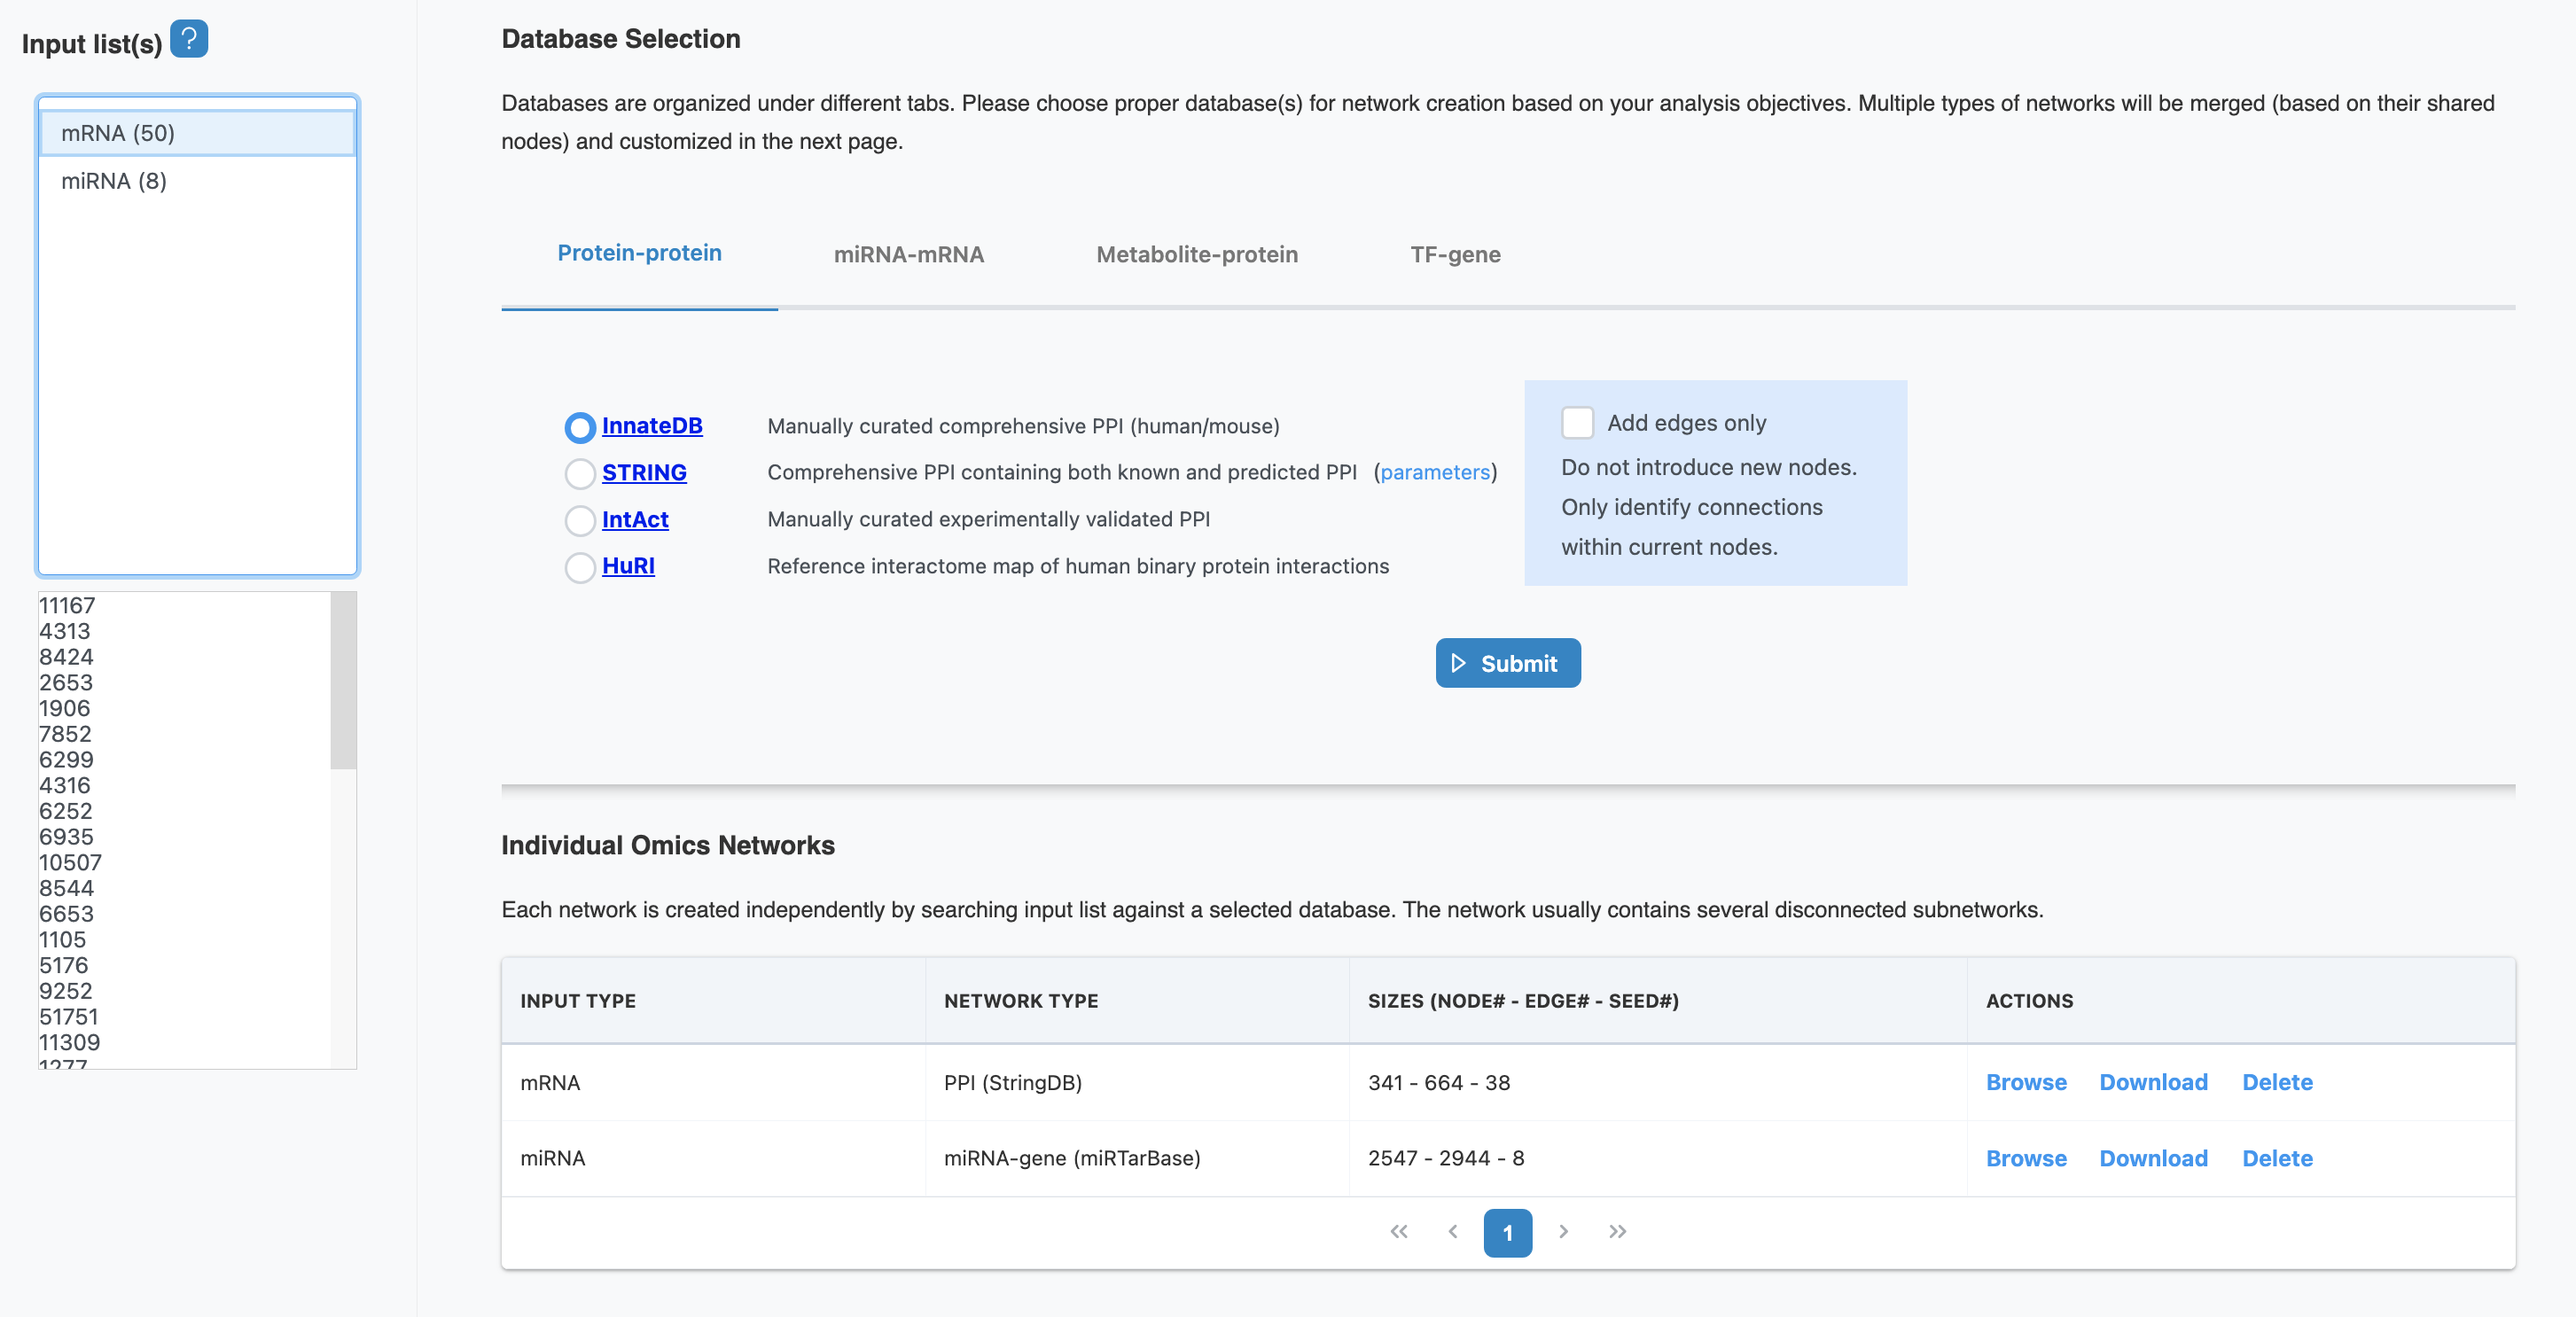This screenshot has height=1317, width=2576.
Task: Enable the Add edges only checkbox
Action: click(1578, 423)
